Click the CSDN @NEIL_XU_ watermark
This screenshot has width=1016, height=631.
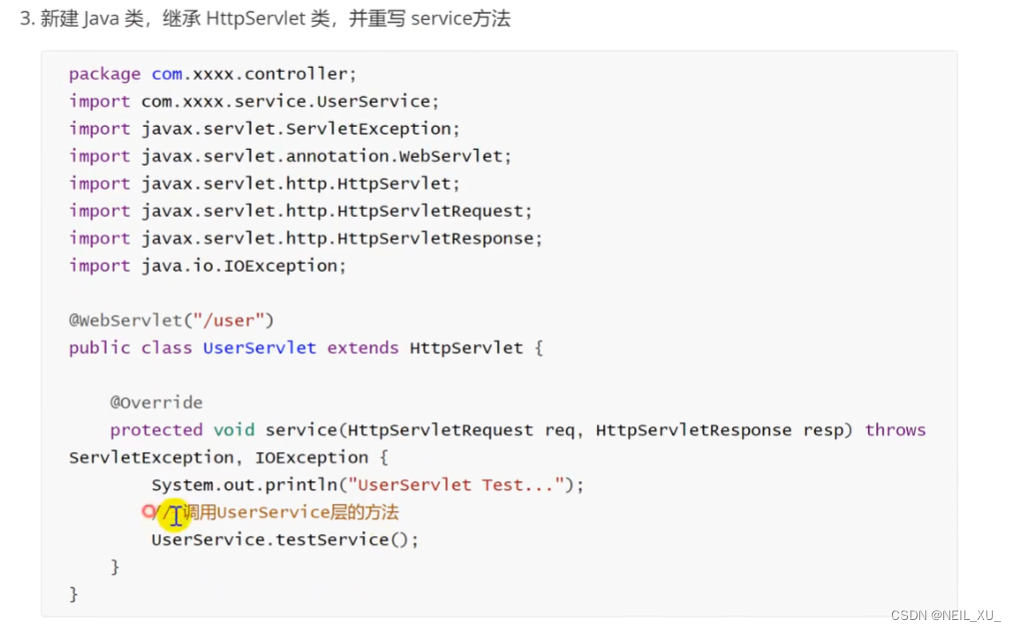[945, 615]
